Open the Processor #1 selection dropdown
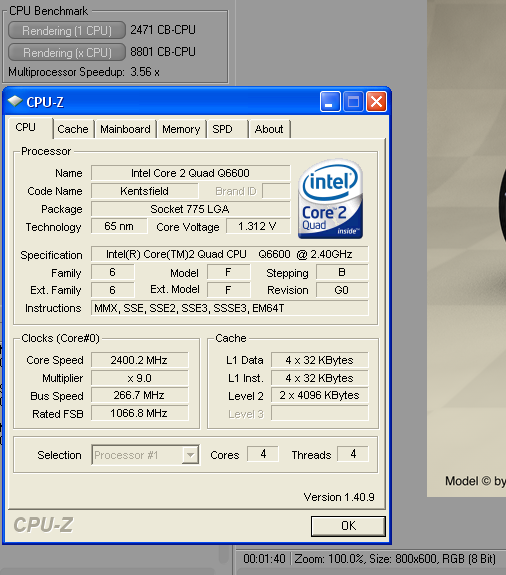Image resolution: width=506 pixels, height=575 pixels. [145, 455]
